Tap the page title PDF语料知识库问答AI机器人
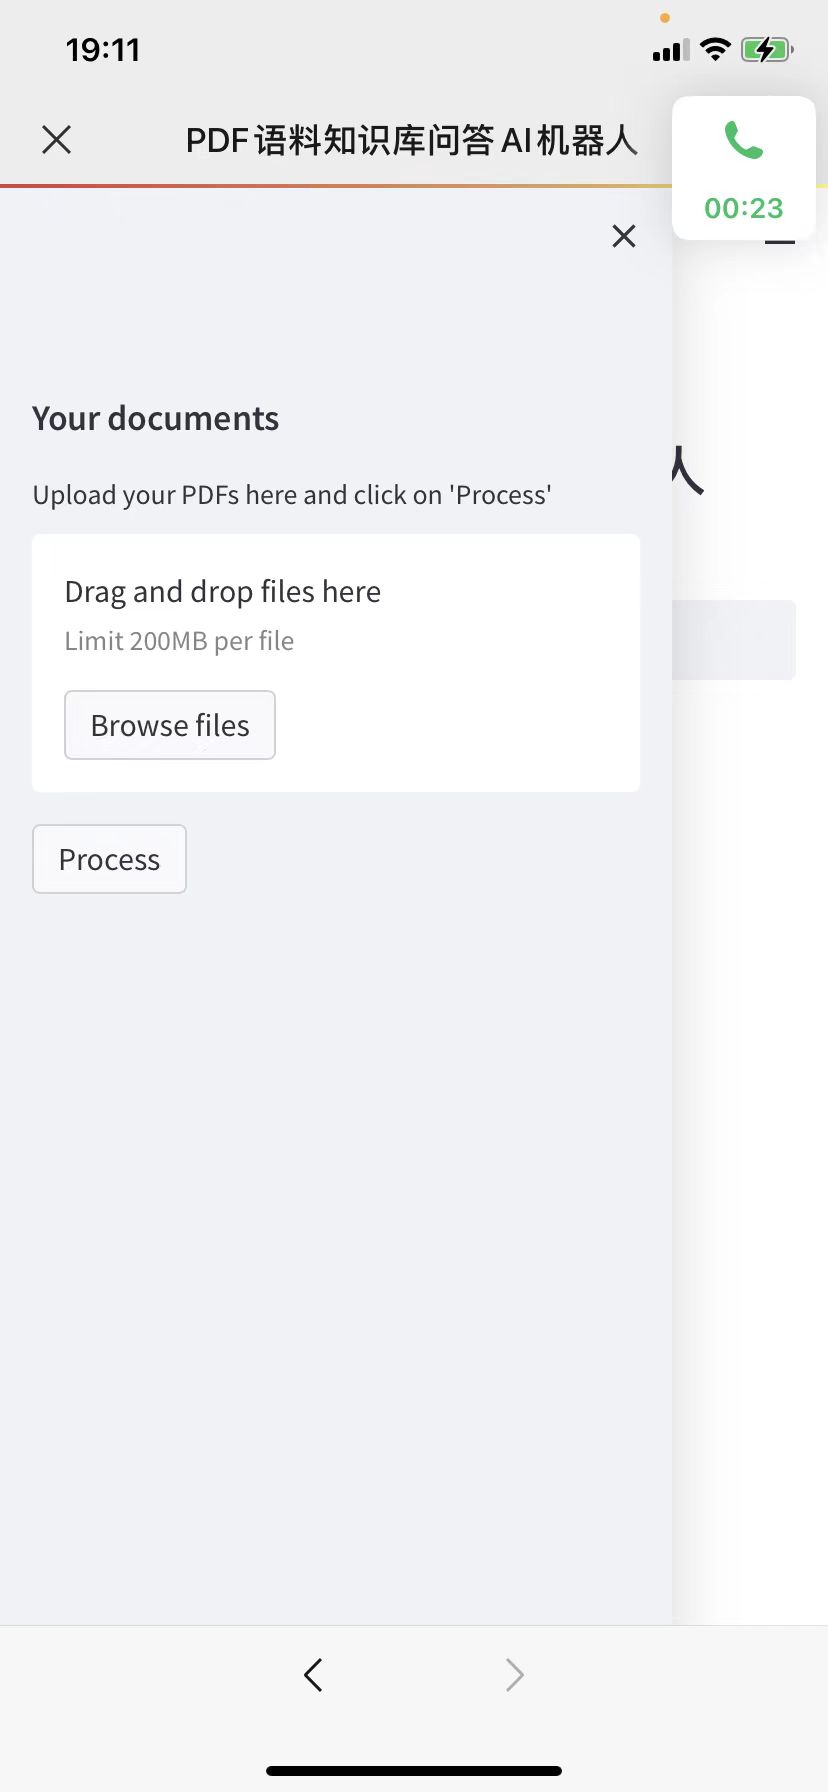828x1792 pixels. [412, 140]
